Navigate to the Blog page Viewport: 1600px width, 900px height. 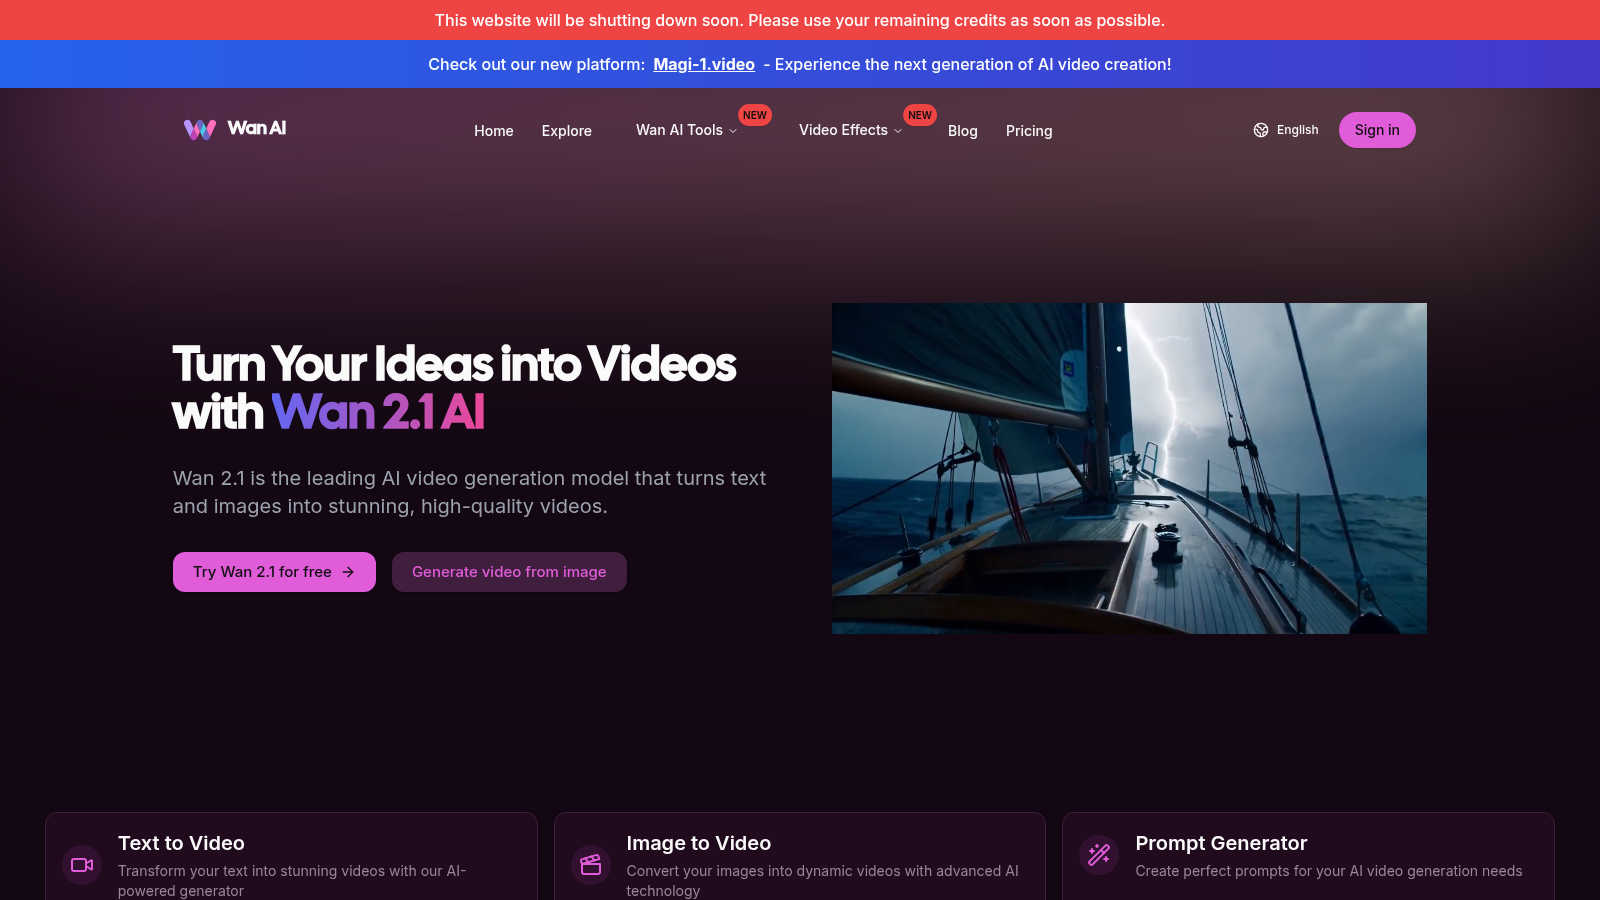click(x=963, y=131)
